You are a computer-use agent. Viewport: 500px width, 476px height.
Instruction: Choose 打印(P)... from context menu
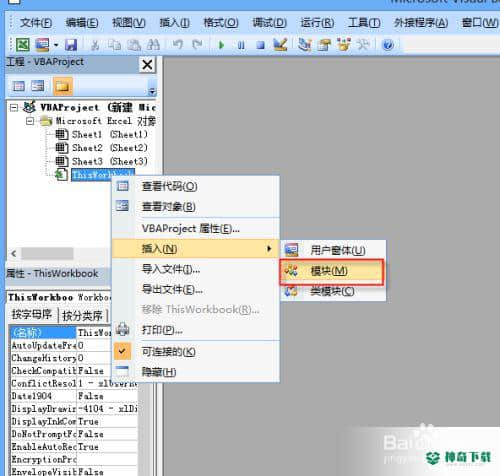pos(196,330)
